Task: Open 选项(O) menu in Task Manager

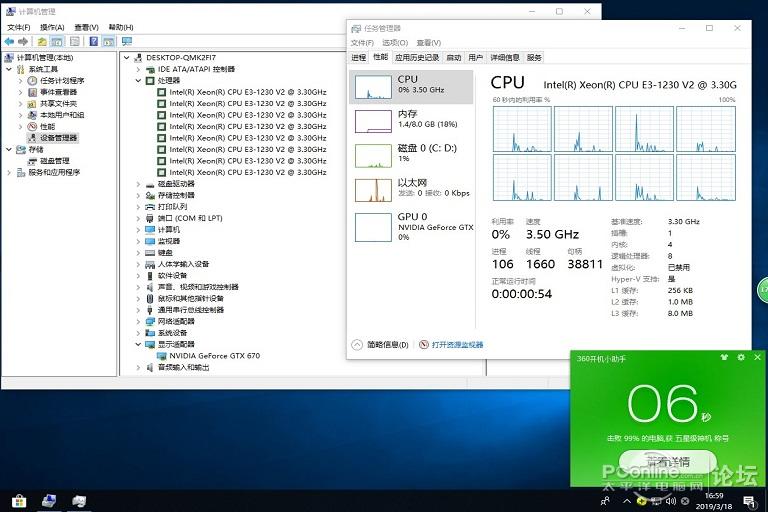Action: pos(395,43)
